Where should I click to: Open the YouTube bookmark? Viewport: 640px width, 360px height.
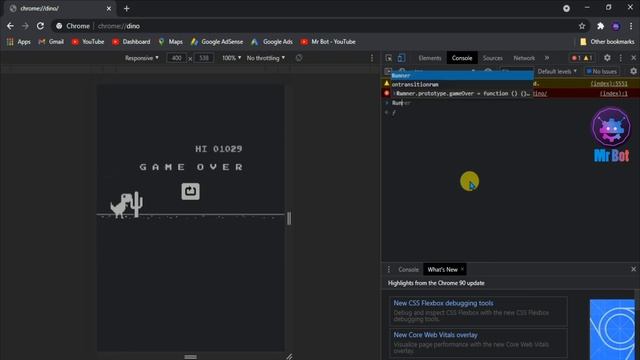[x=88, y=42]
